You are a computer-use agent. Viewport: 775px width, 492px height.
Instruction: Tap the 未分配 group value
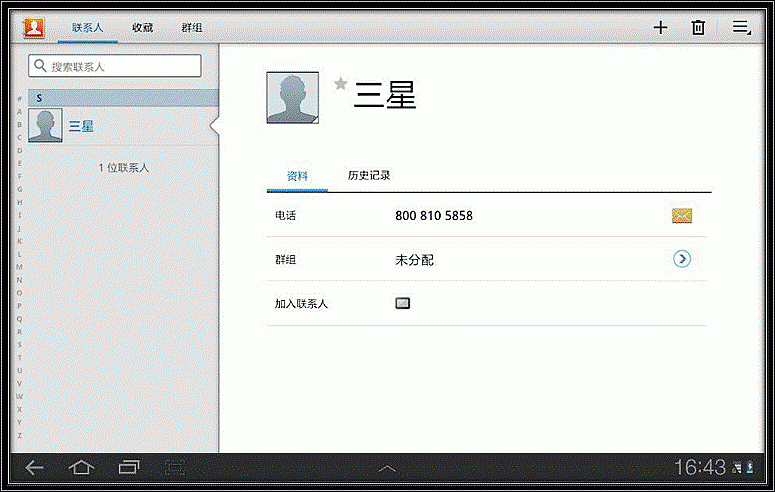pyautogui.click(x=414, y=260)
